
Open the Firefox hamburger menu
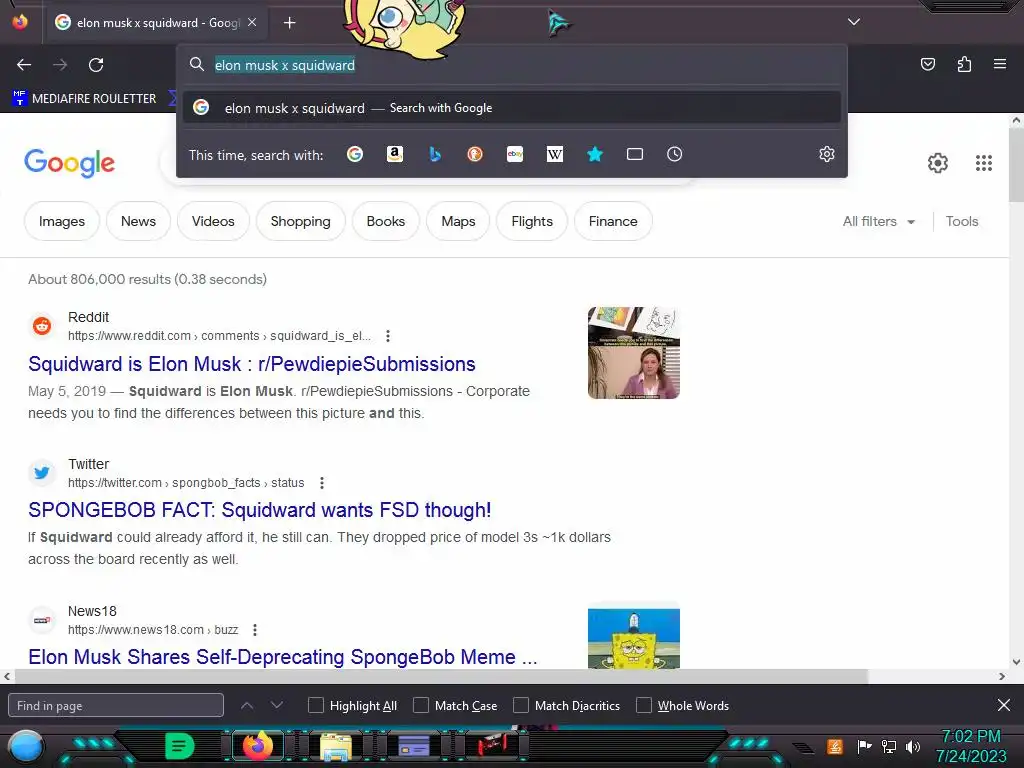click(999, 64)
